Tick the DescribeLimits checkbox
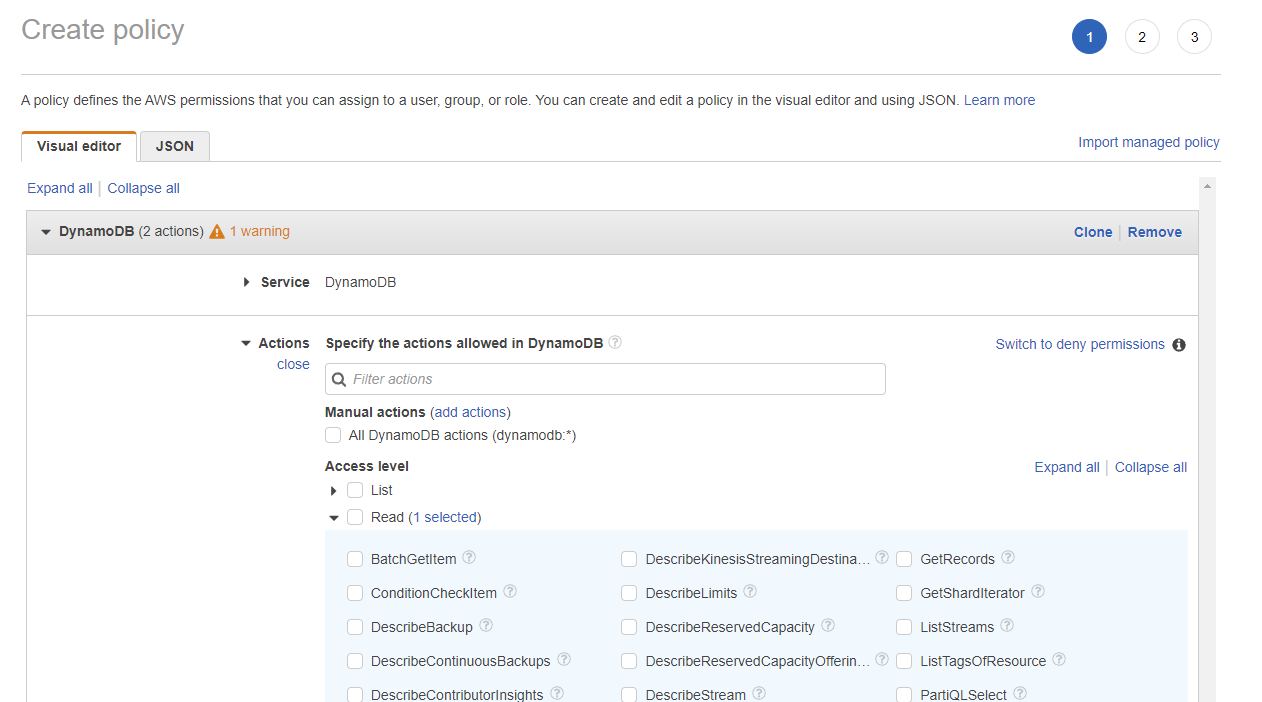1262x702 pixels. [629, 593]
